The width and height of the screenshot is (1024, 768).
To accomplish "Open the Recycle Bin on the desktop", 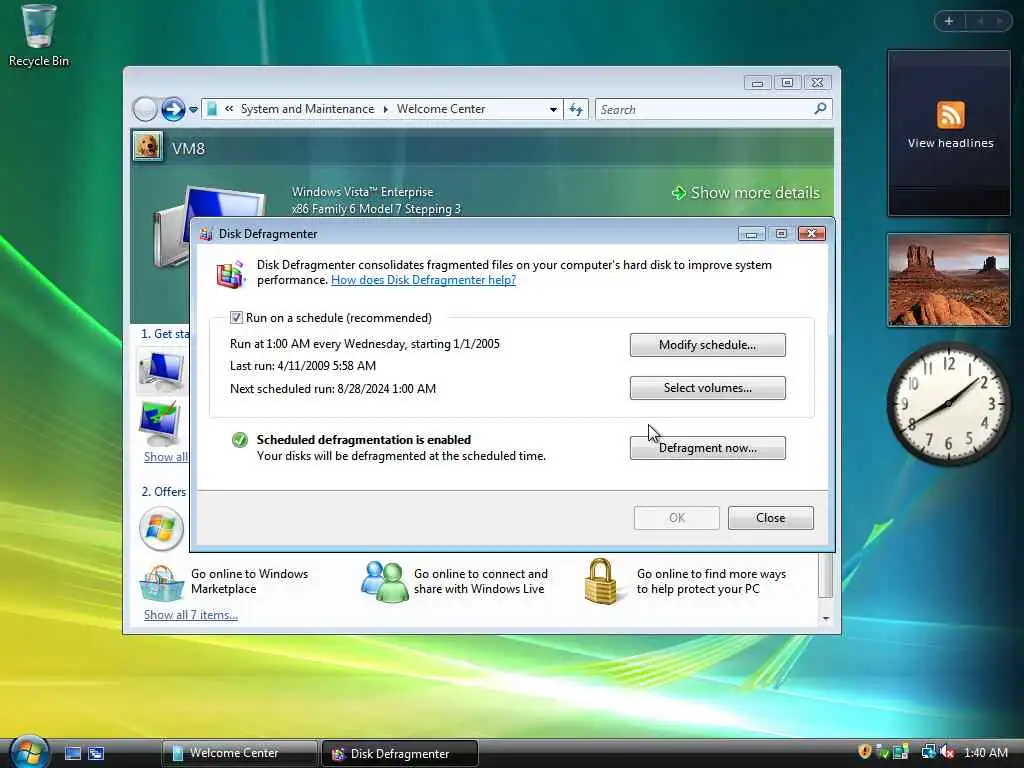I will coord(38,36).
